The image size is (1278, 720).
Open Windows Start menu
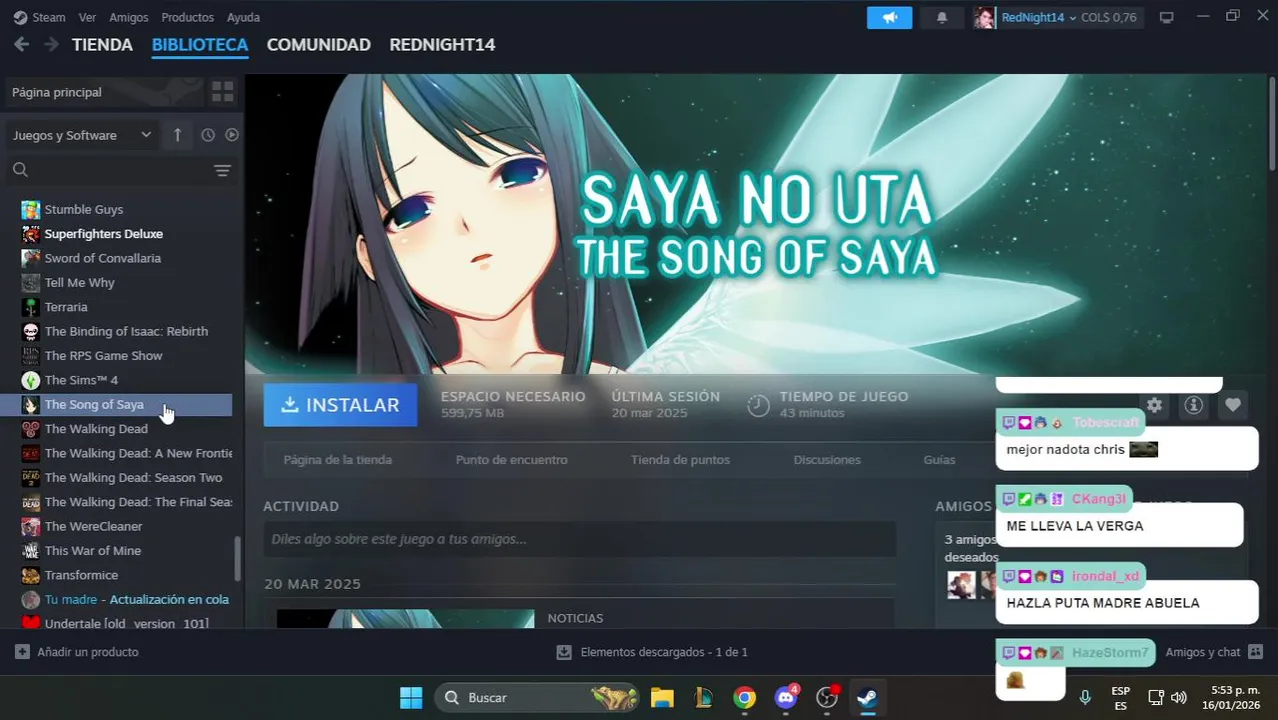pyautogui.click(x=411, y=697)
